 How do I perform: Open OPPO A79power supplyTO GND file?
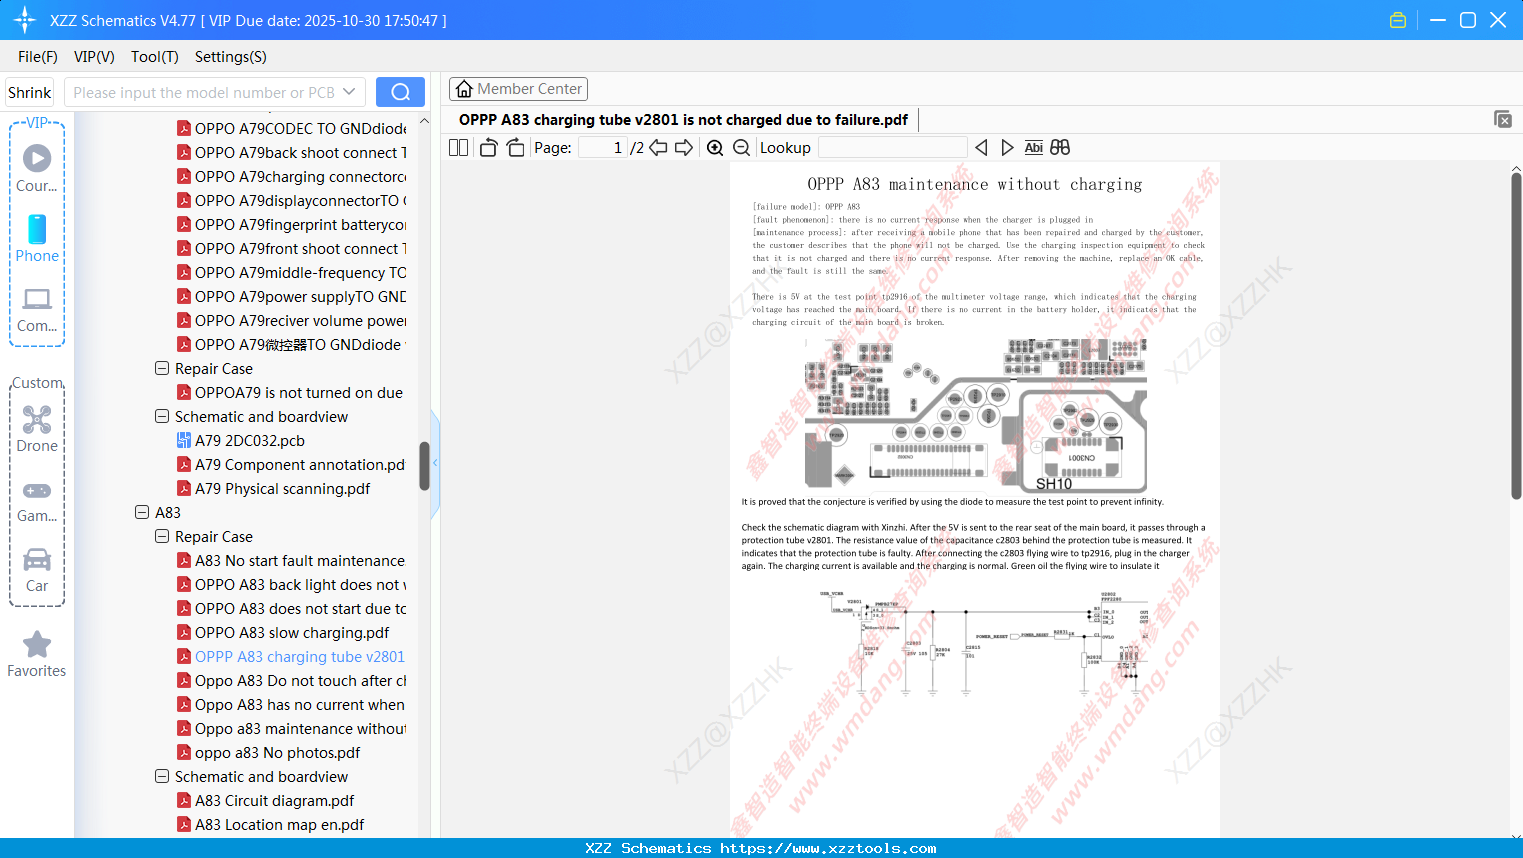[291, 297]
